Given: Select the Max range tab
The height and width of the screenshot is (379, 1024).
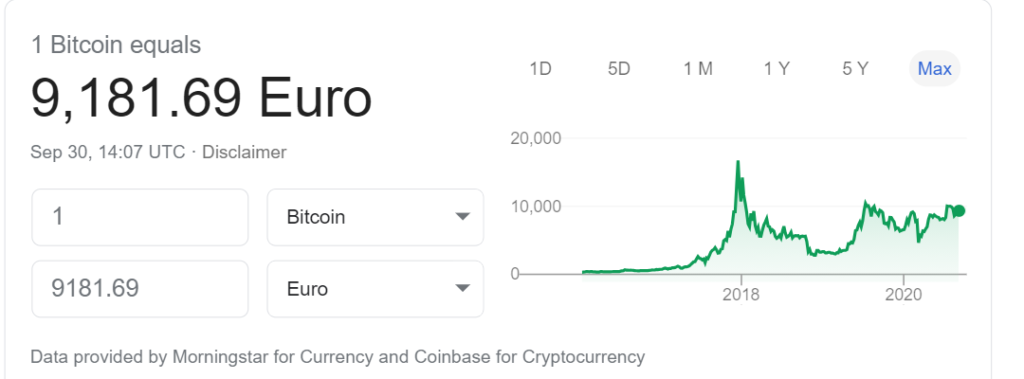Looking at the screenshot, I should [x=935, y=69].
